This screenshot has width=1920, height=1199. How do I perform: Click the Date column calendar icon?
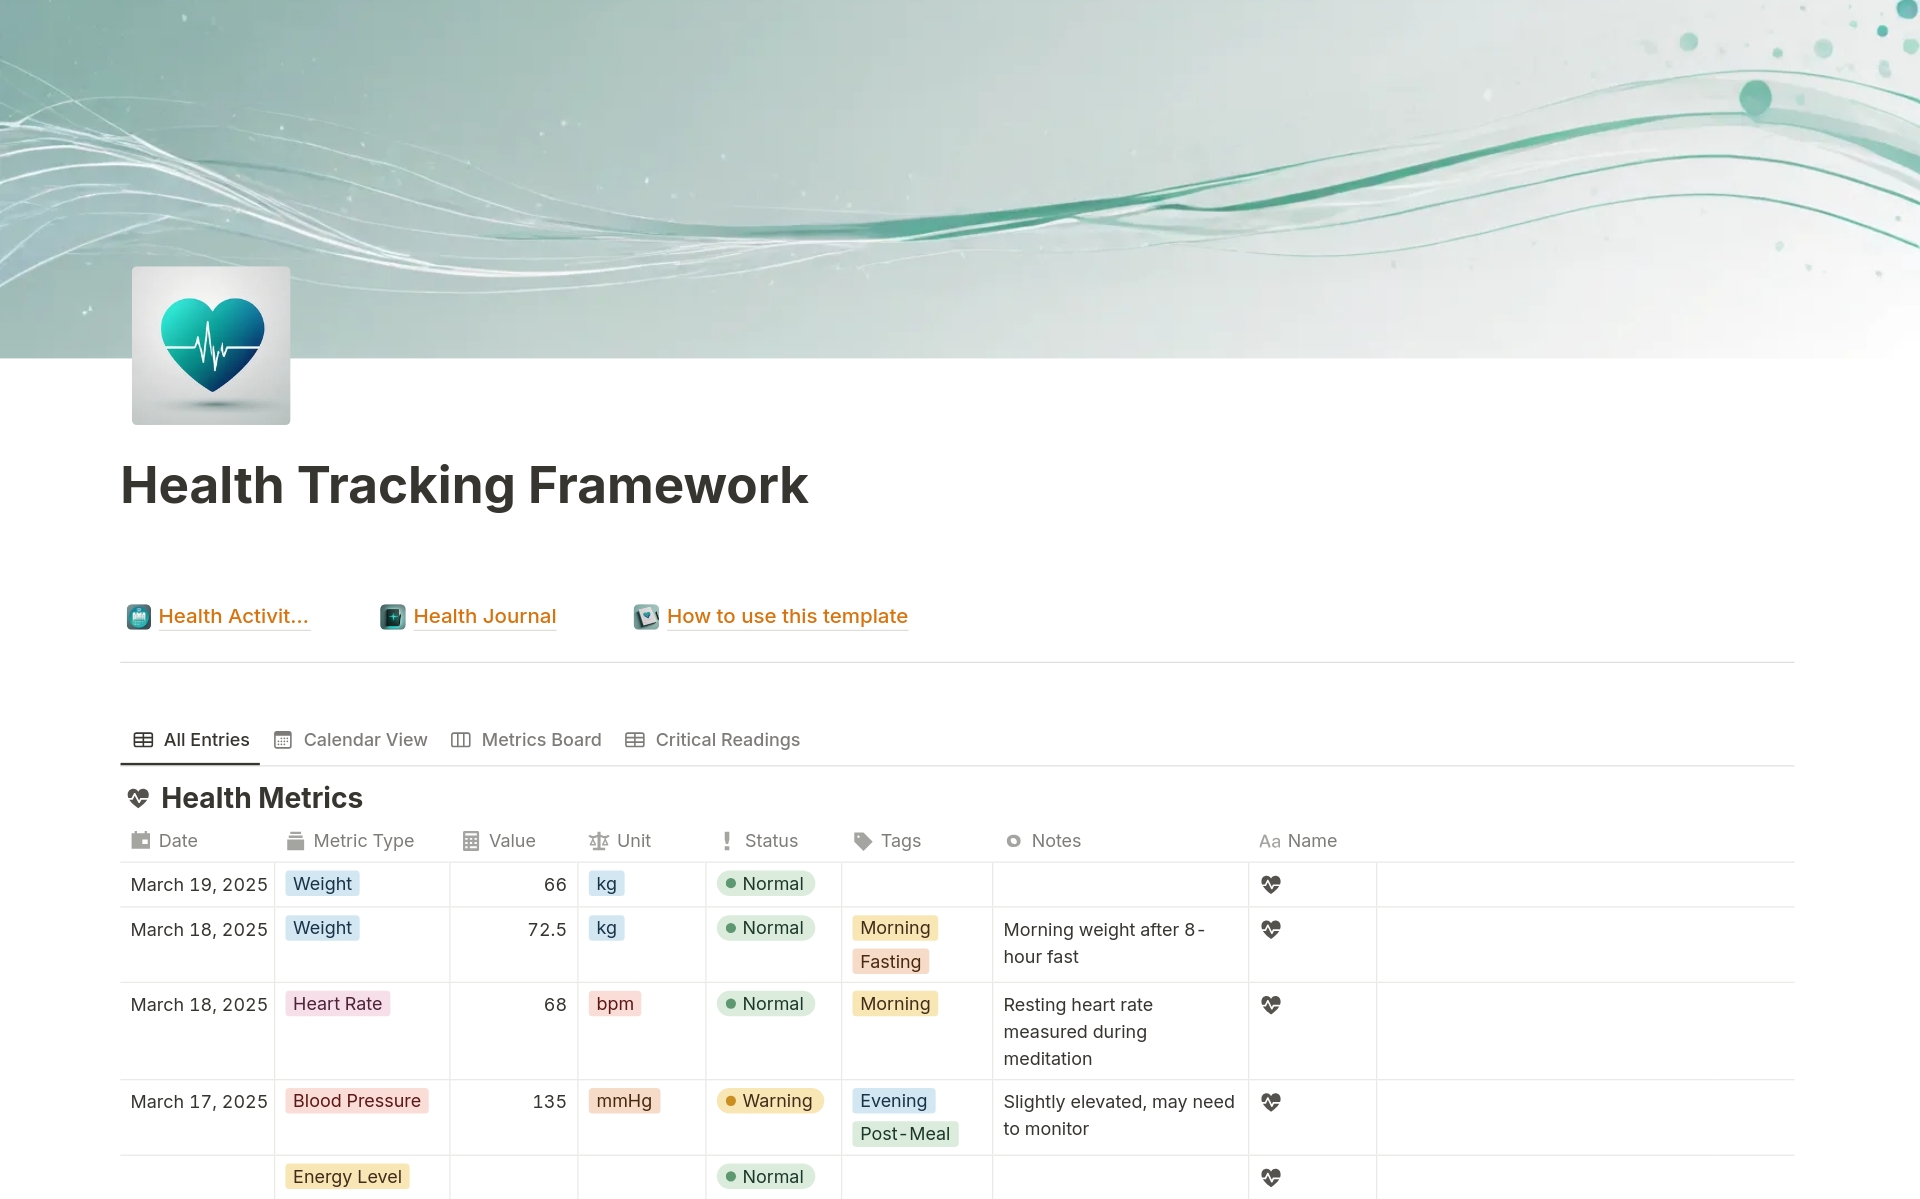141,841
